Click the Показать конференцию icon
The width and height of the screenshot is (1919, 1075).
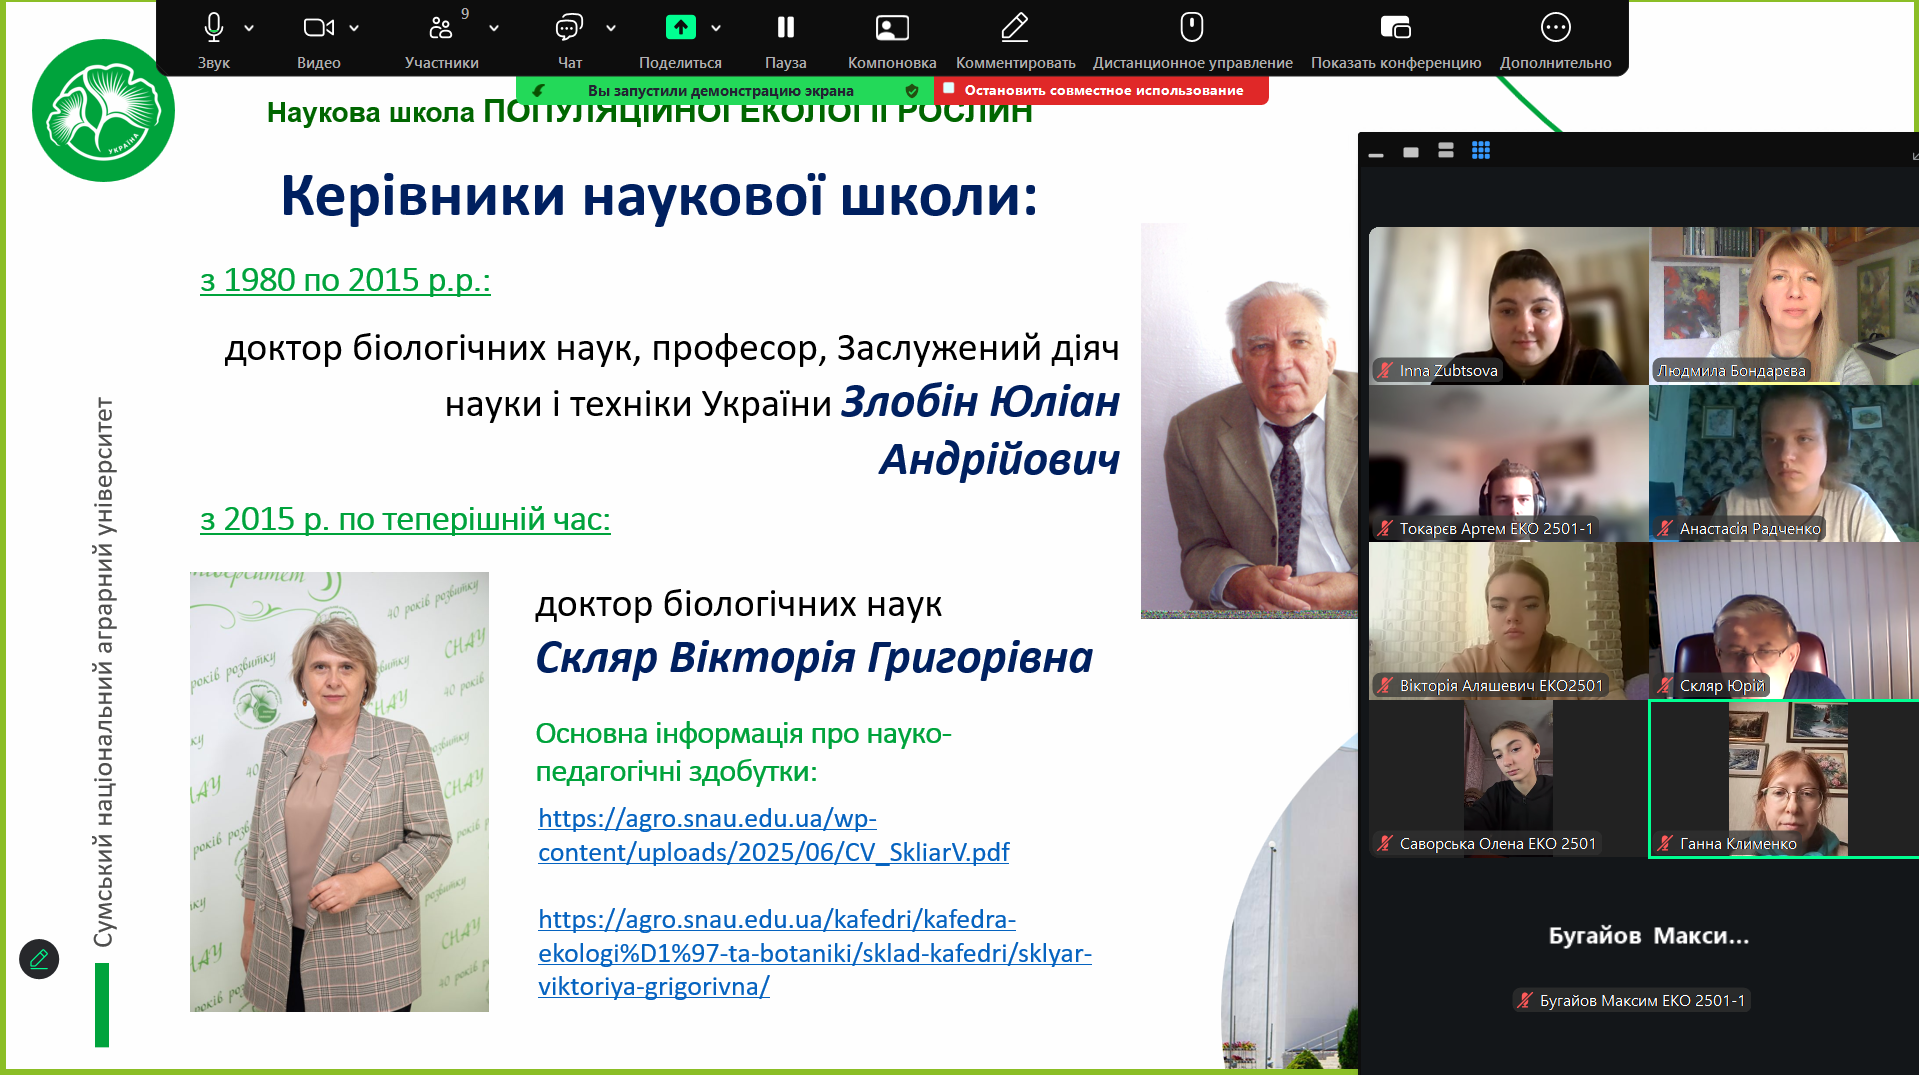1395,28
